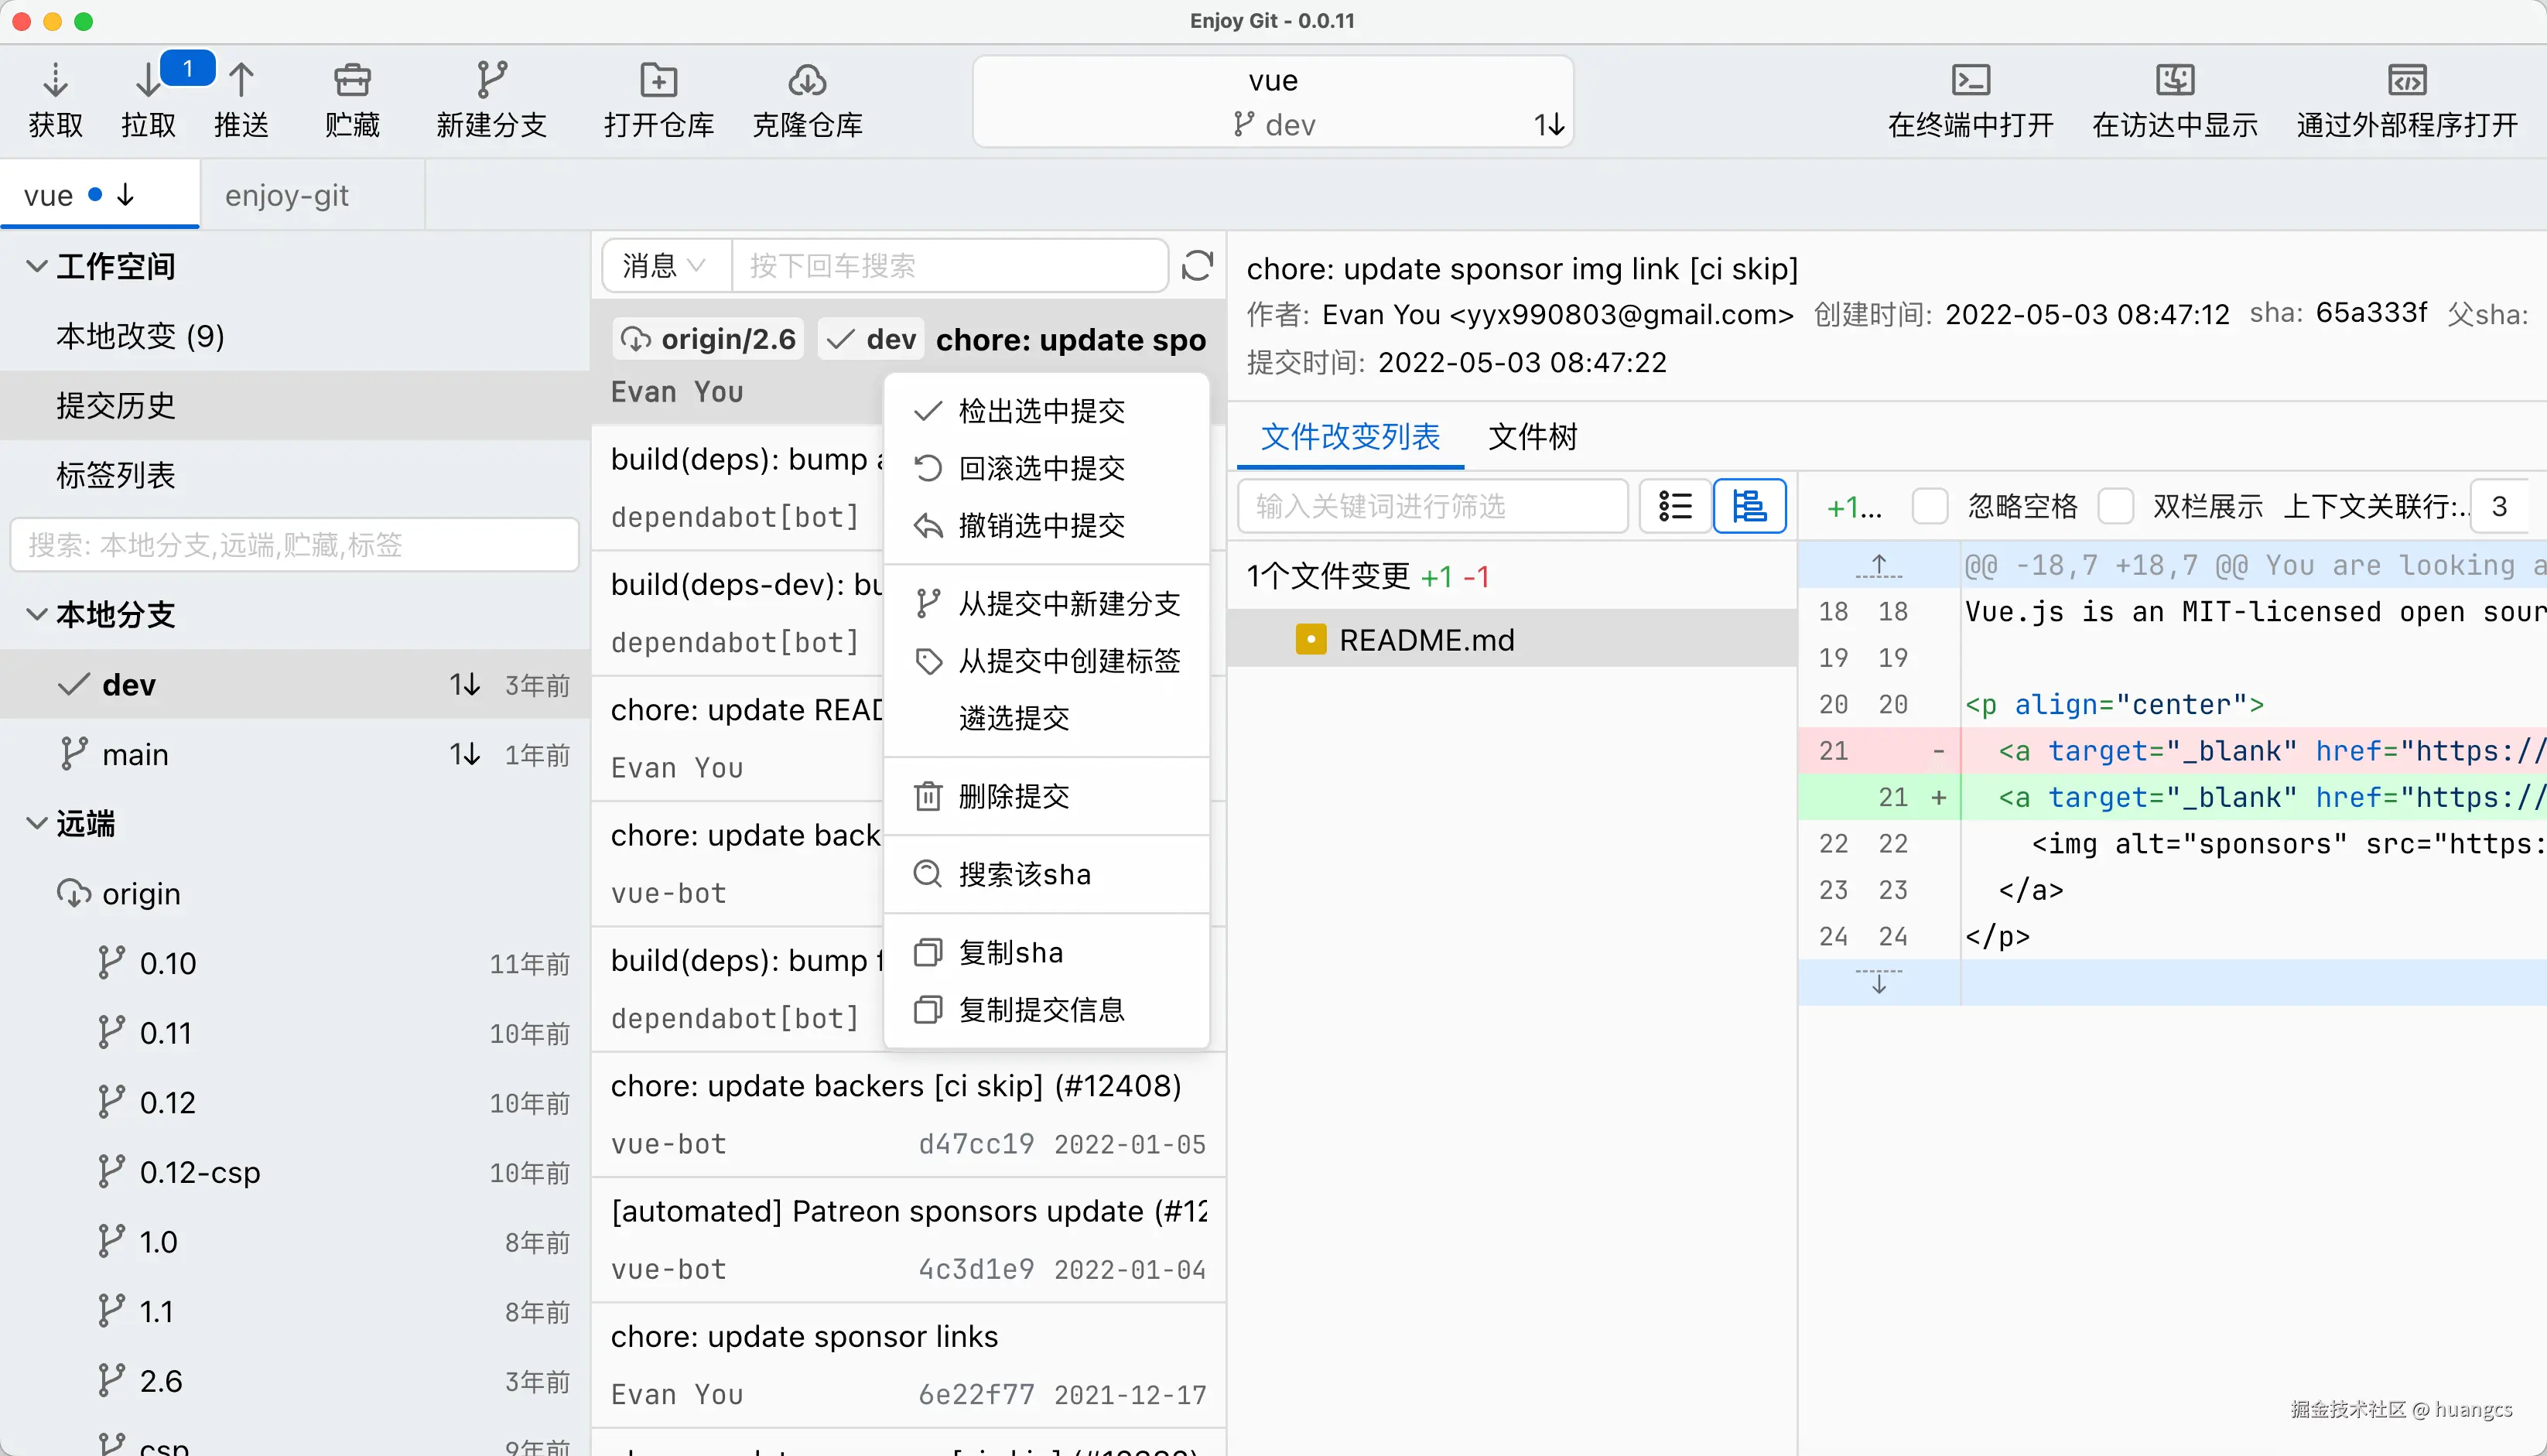This screenshot has height=1456, width=2547.
Task: Stash changes via the 贮藏 icon
Action: point(351,97)
